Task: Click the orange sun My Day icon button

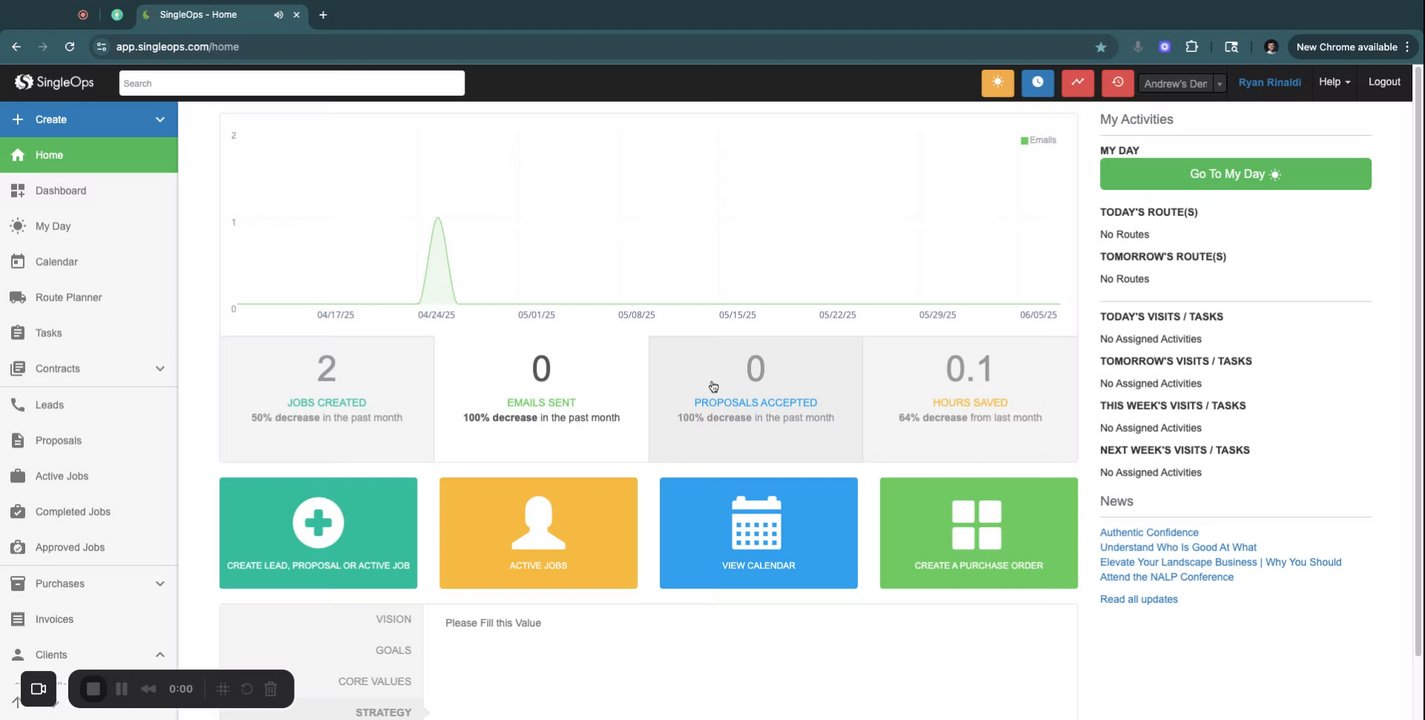Action: click(x=997, y=83)
